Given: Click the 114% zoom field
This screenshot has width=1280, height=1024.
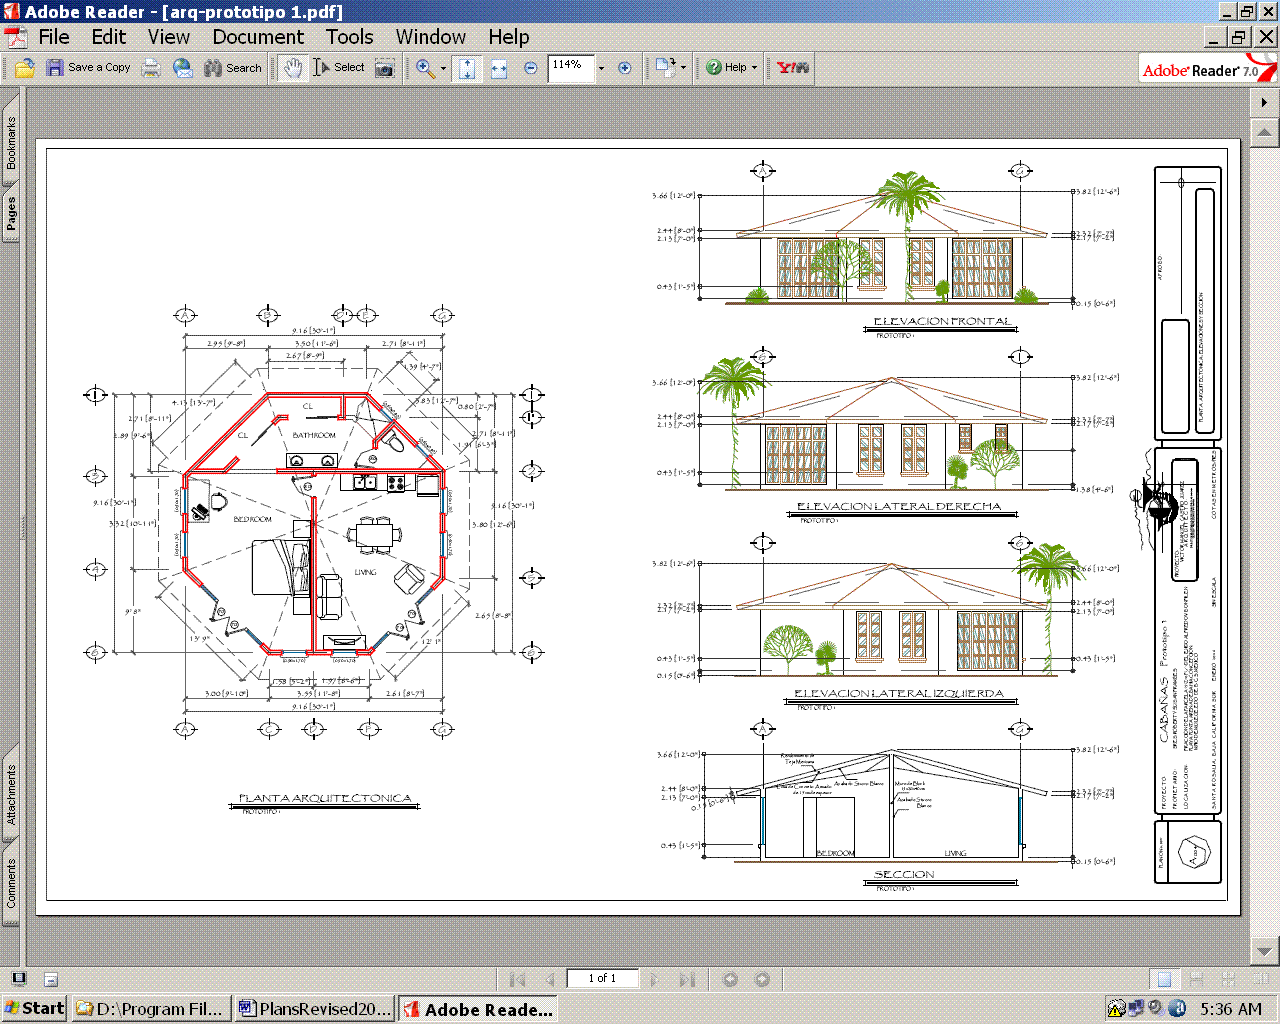Looking at the screenshot, I should click(570, 68).
